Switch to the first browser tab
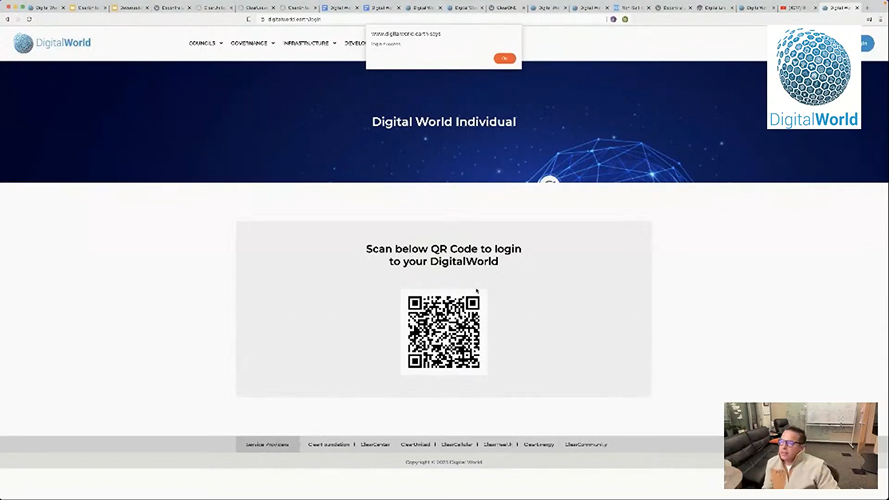The width and height of the screenshot is (889, 500). pos(45,7)
